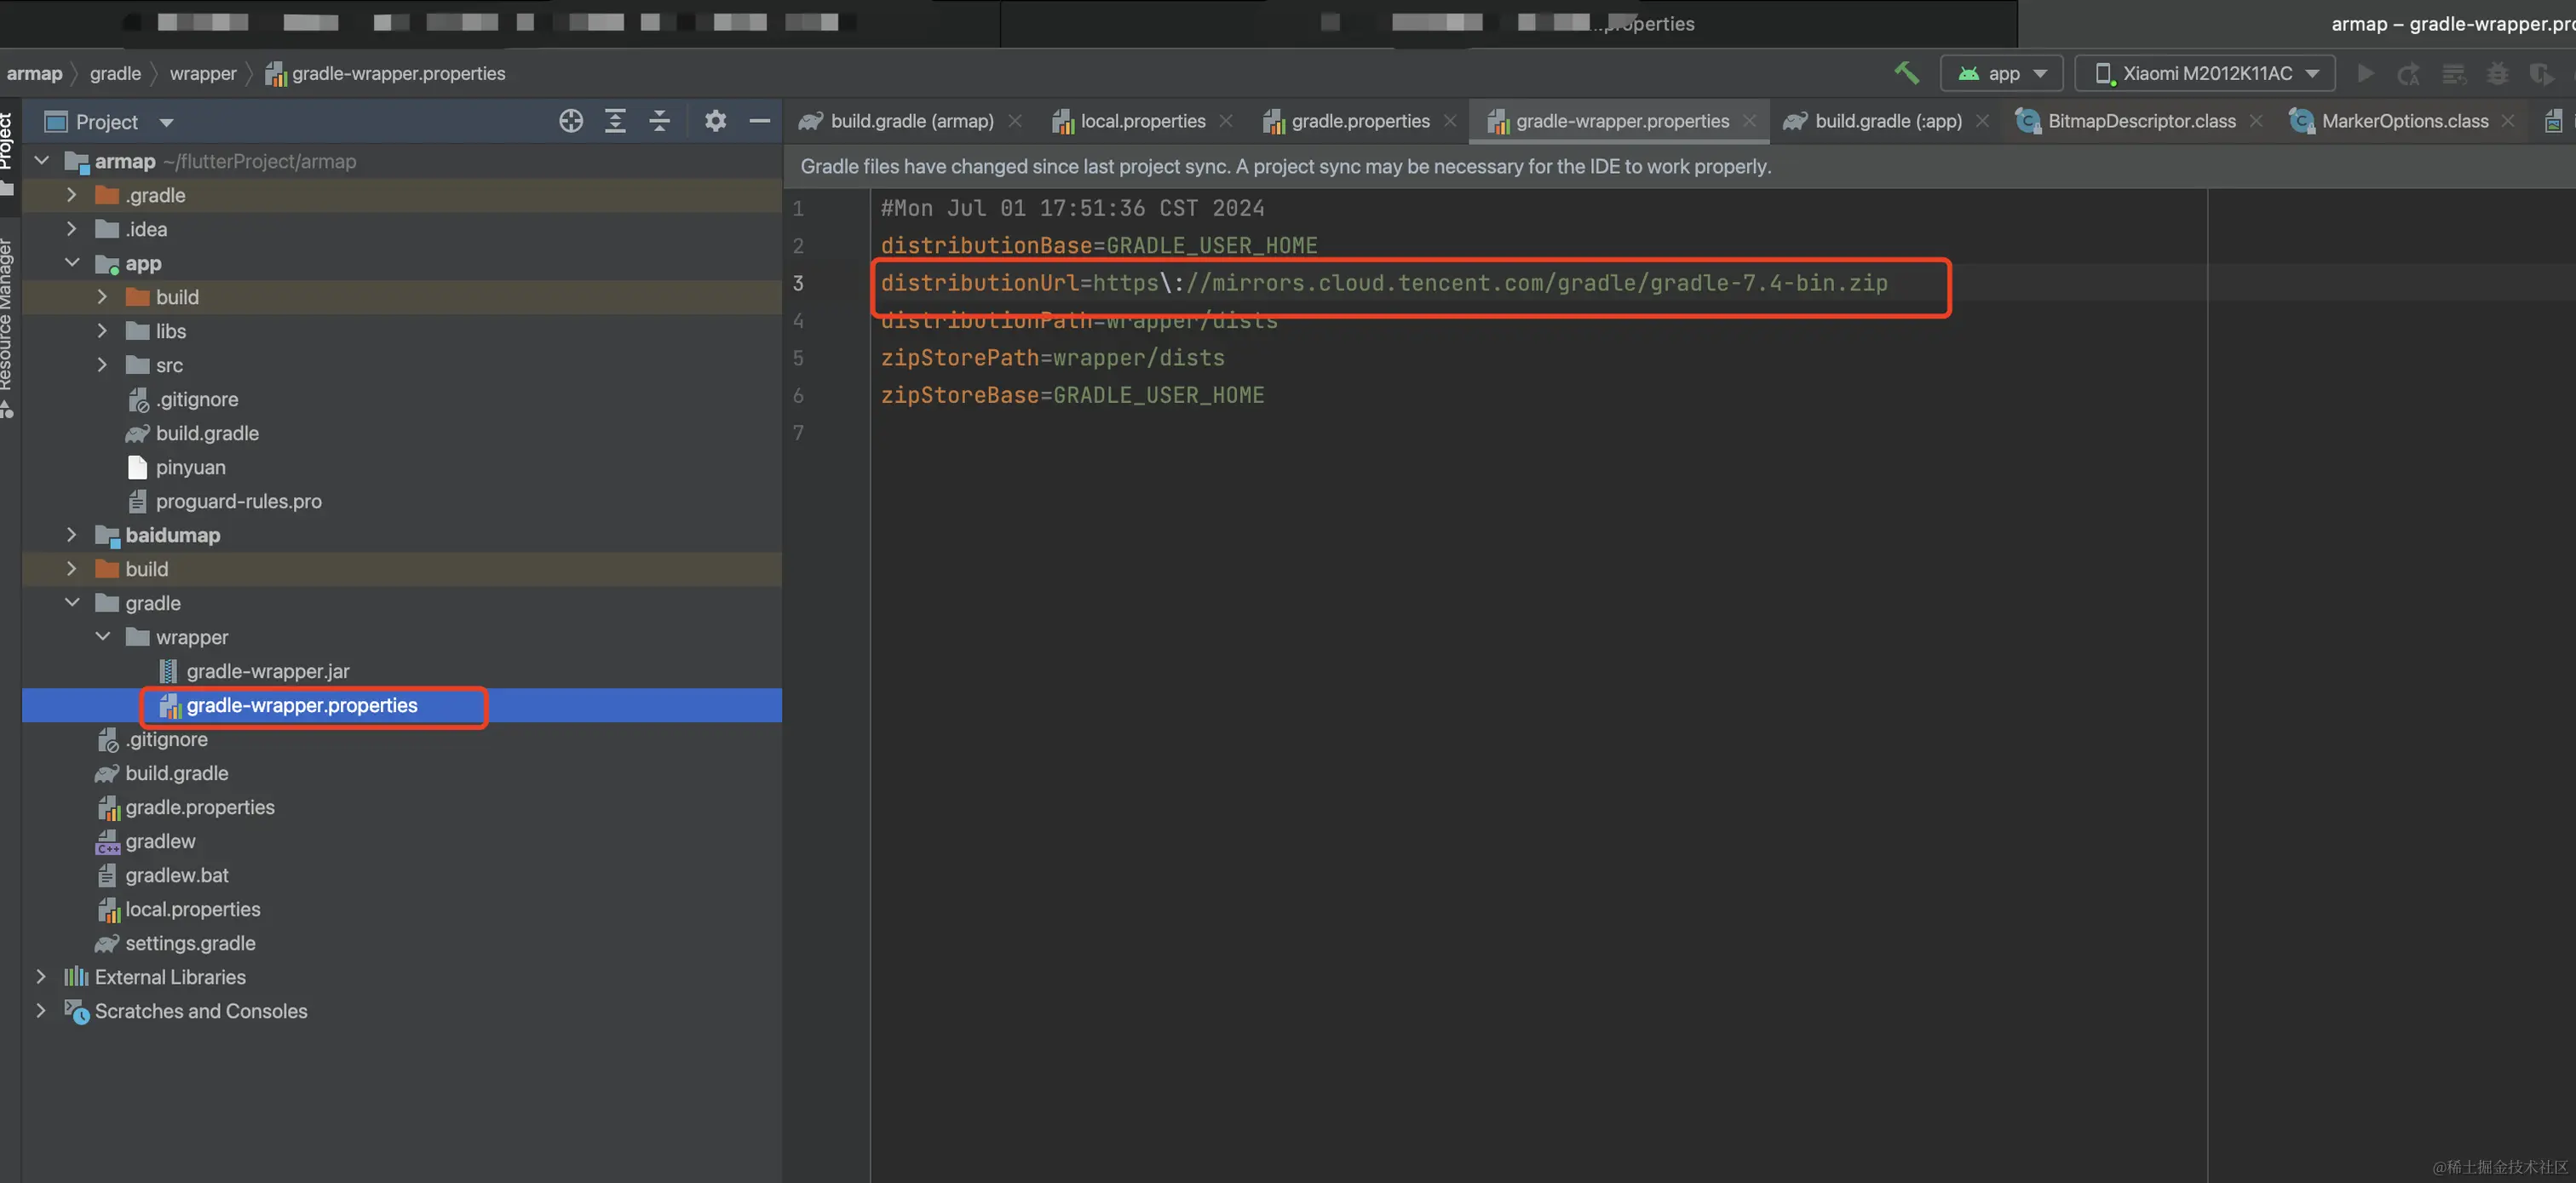The height and width of the screenshot is (1183, 2576).
Task: Expand External Libraries node
Action: 41,977
